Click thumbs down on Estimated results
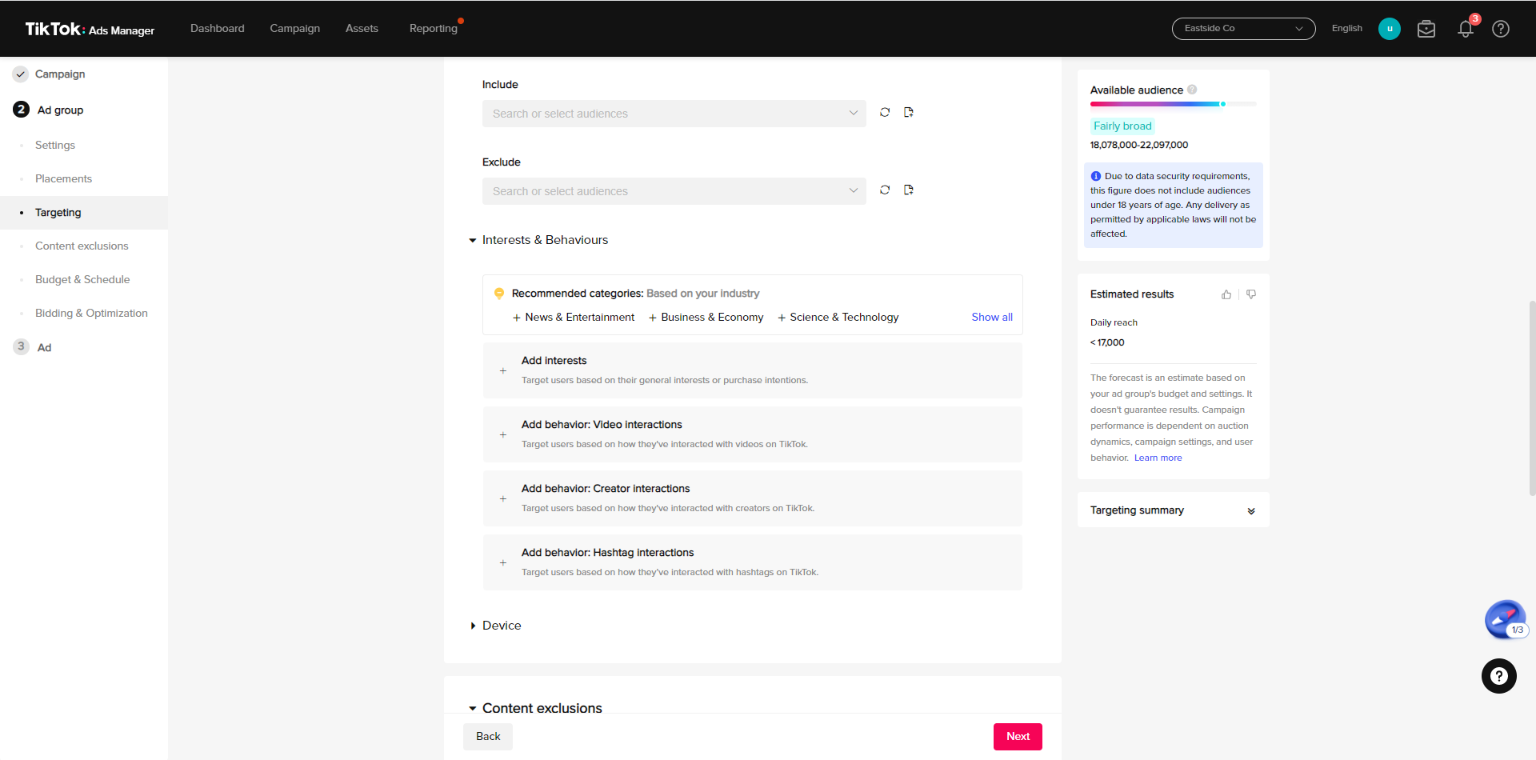This screenshot has height=760, width=1536. click(1251, 294)
